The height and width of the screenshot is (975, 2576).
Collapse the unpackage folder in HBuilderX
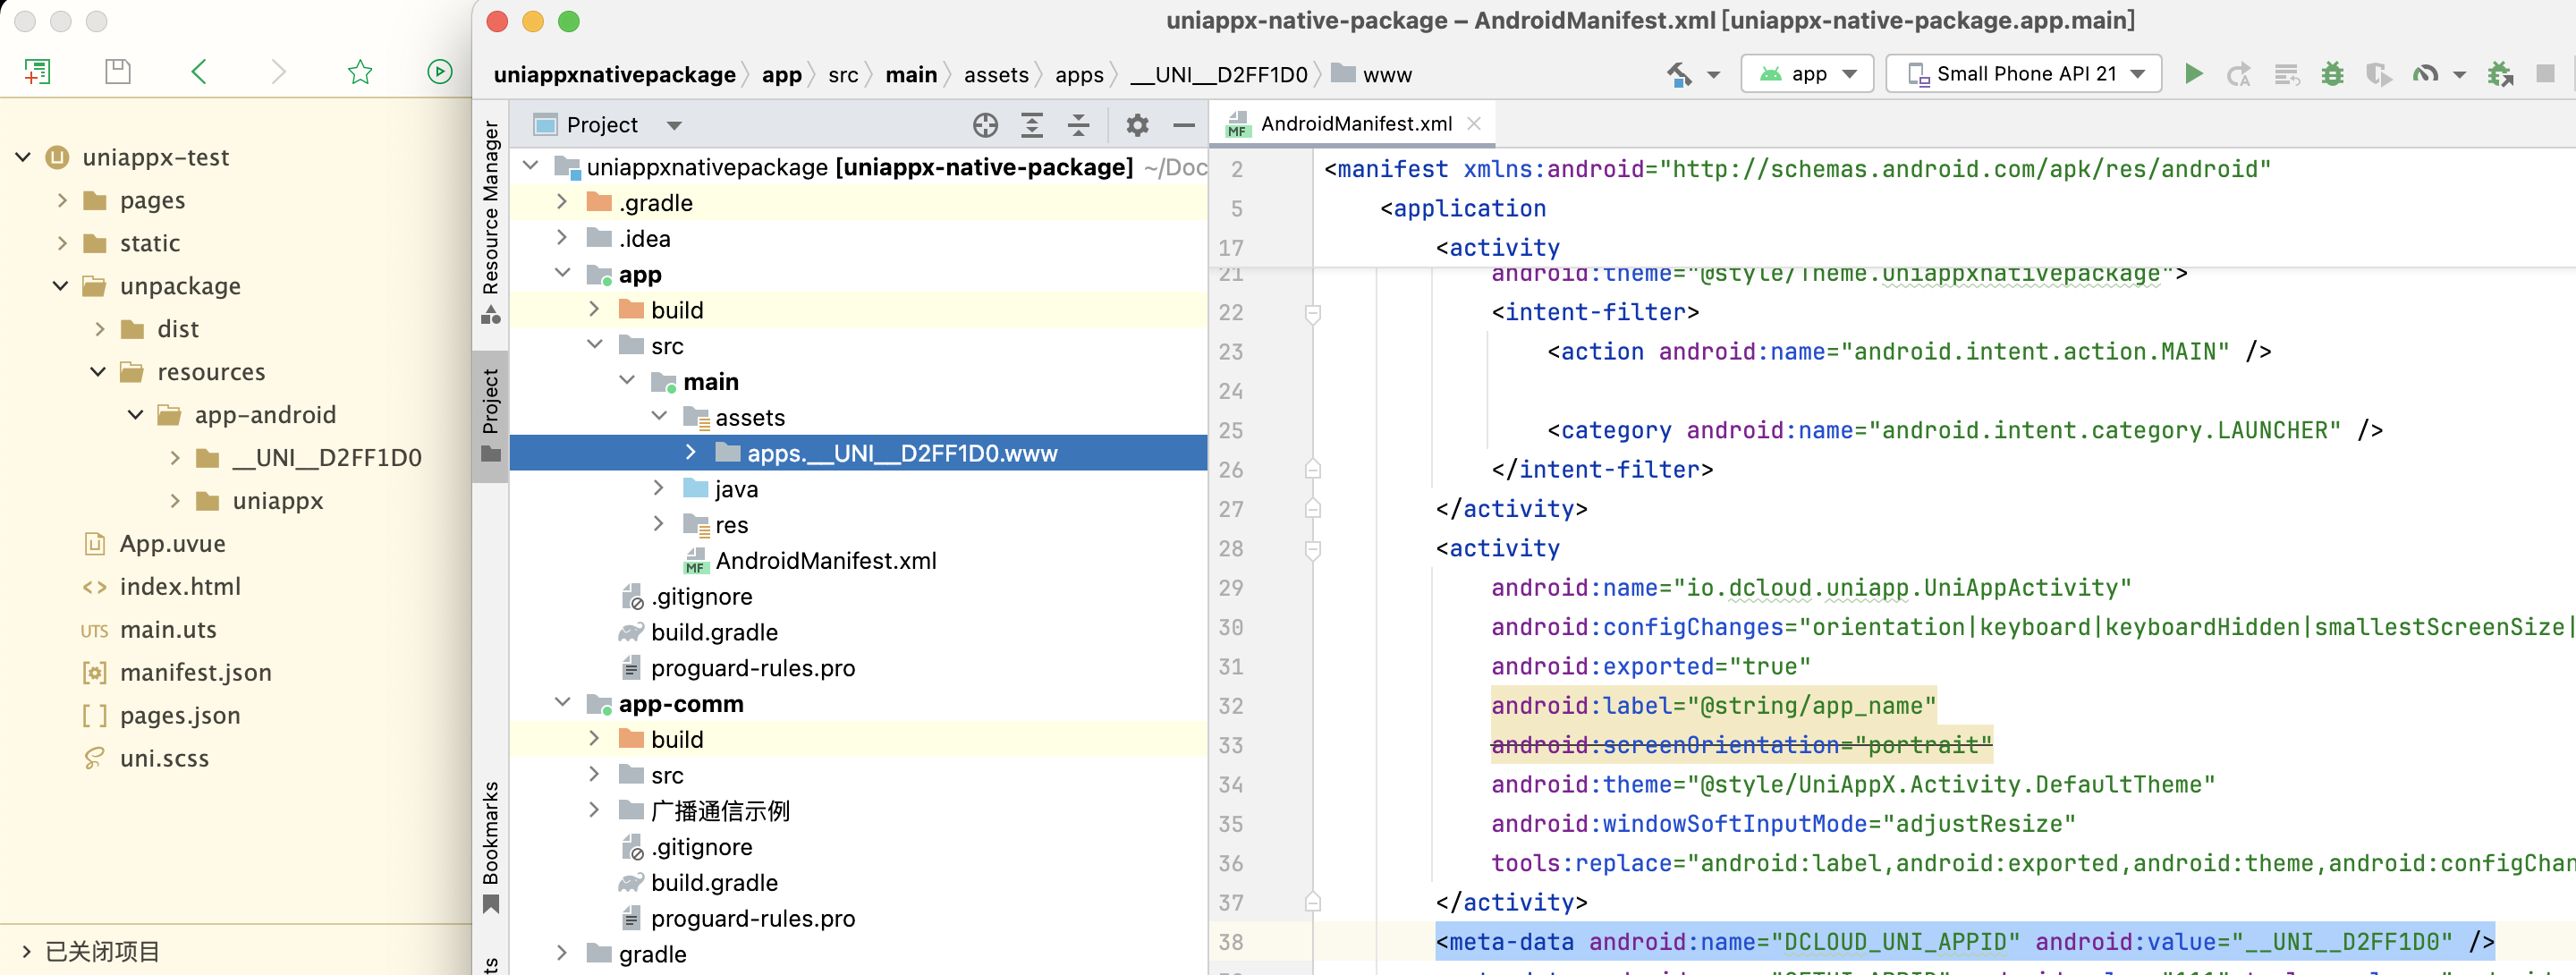(60, 286)
